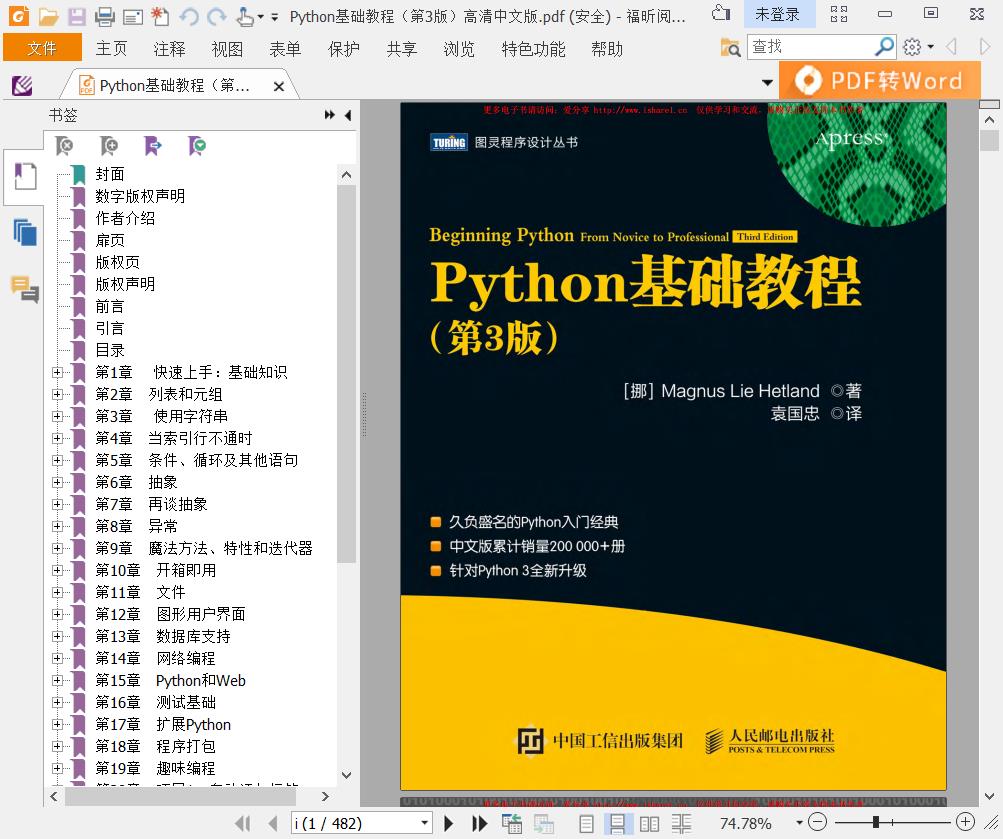Expand the 第9章 魔法方法 bookmark node
The height and width of the screenshot is (839, 1003).
click(x=58, y=549)
